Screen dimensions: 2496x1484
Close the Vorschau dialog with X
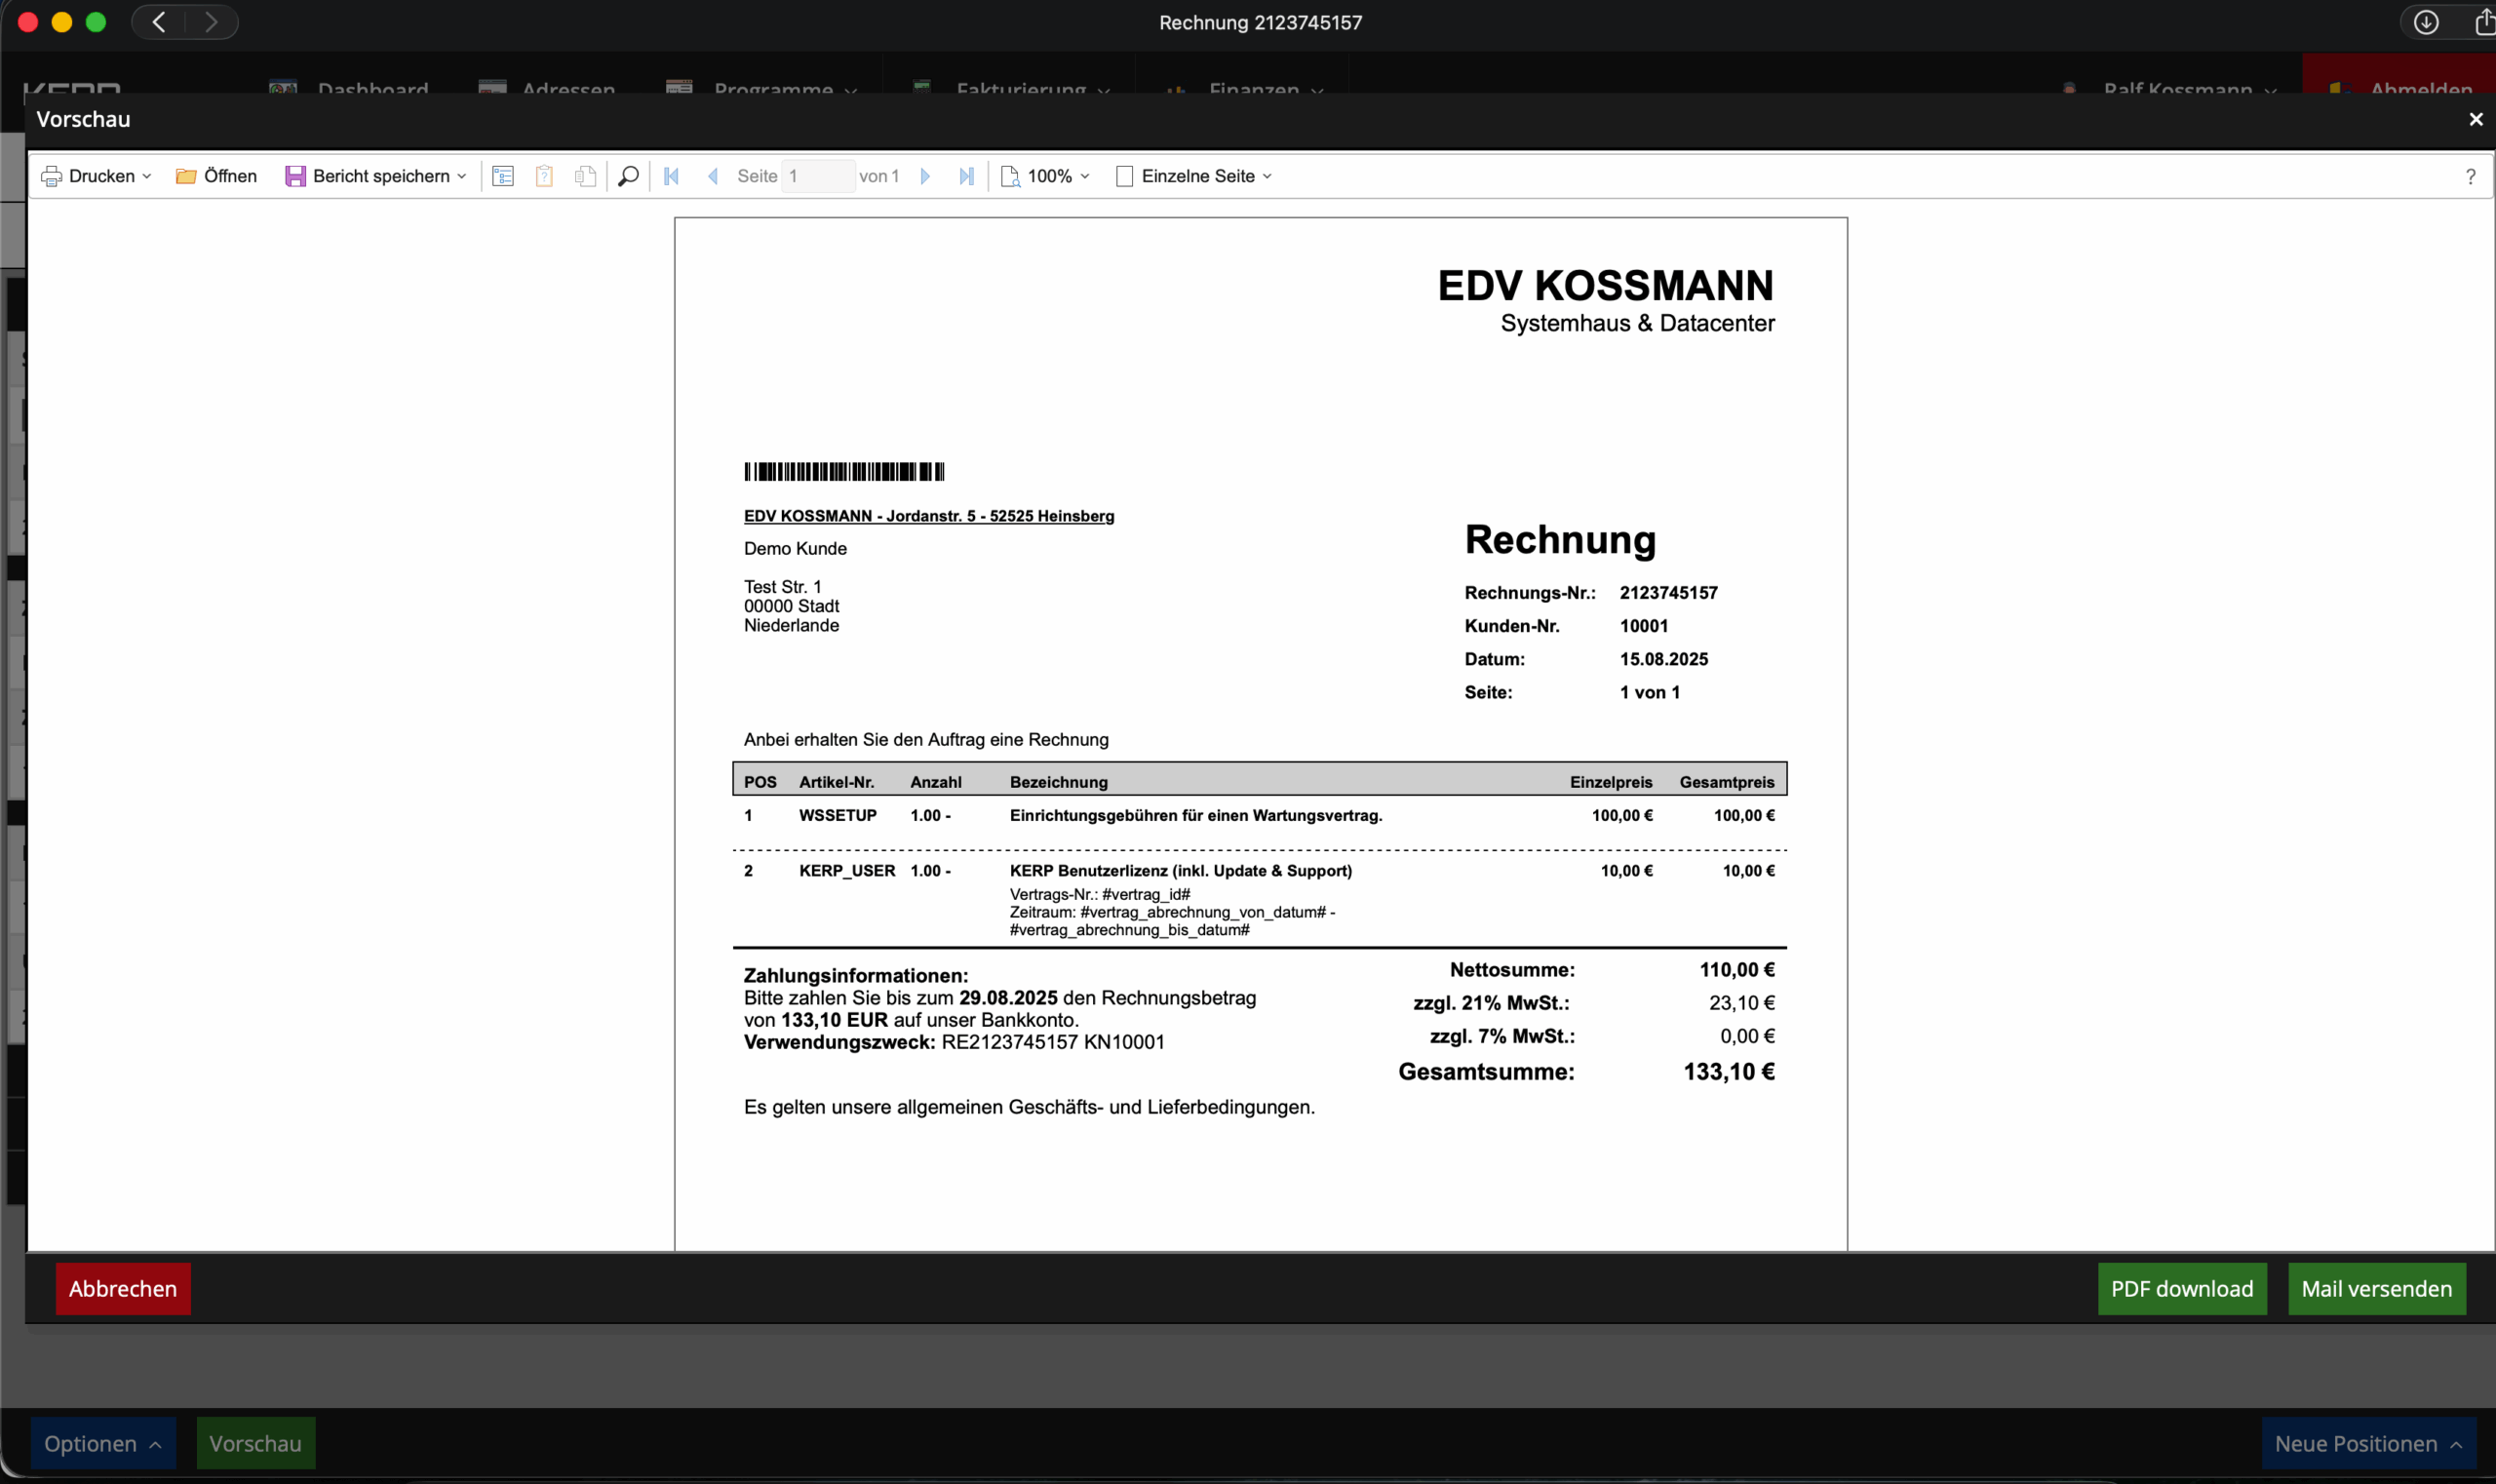coord(2475,119)
